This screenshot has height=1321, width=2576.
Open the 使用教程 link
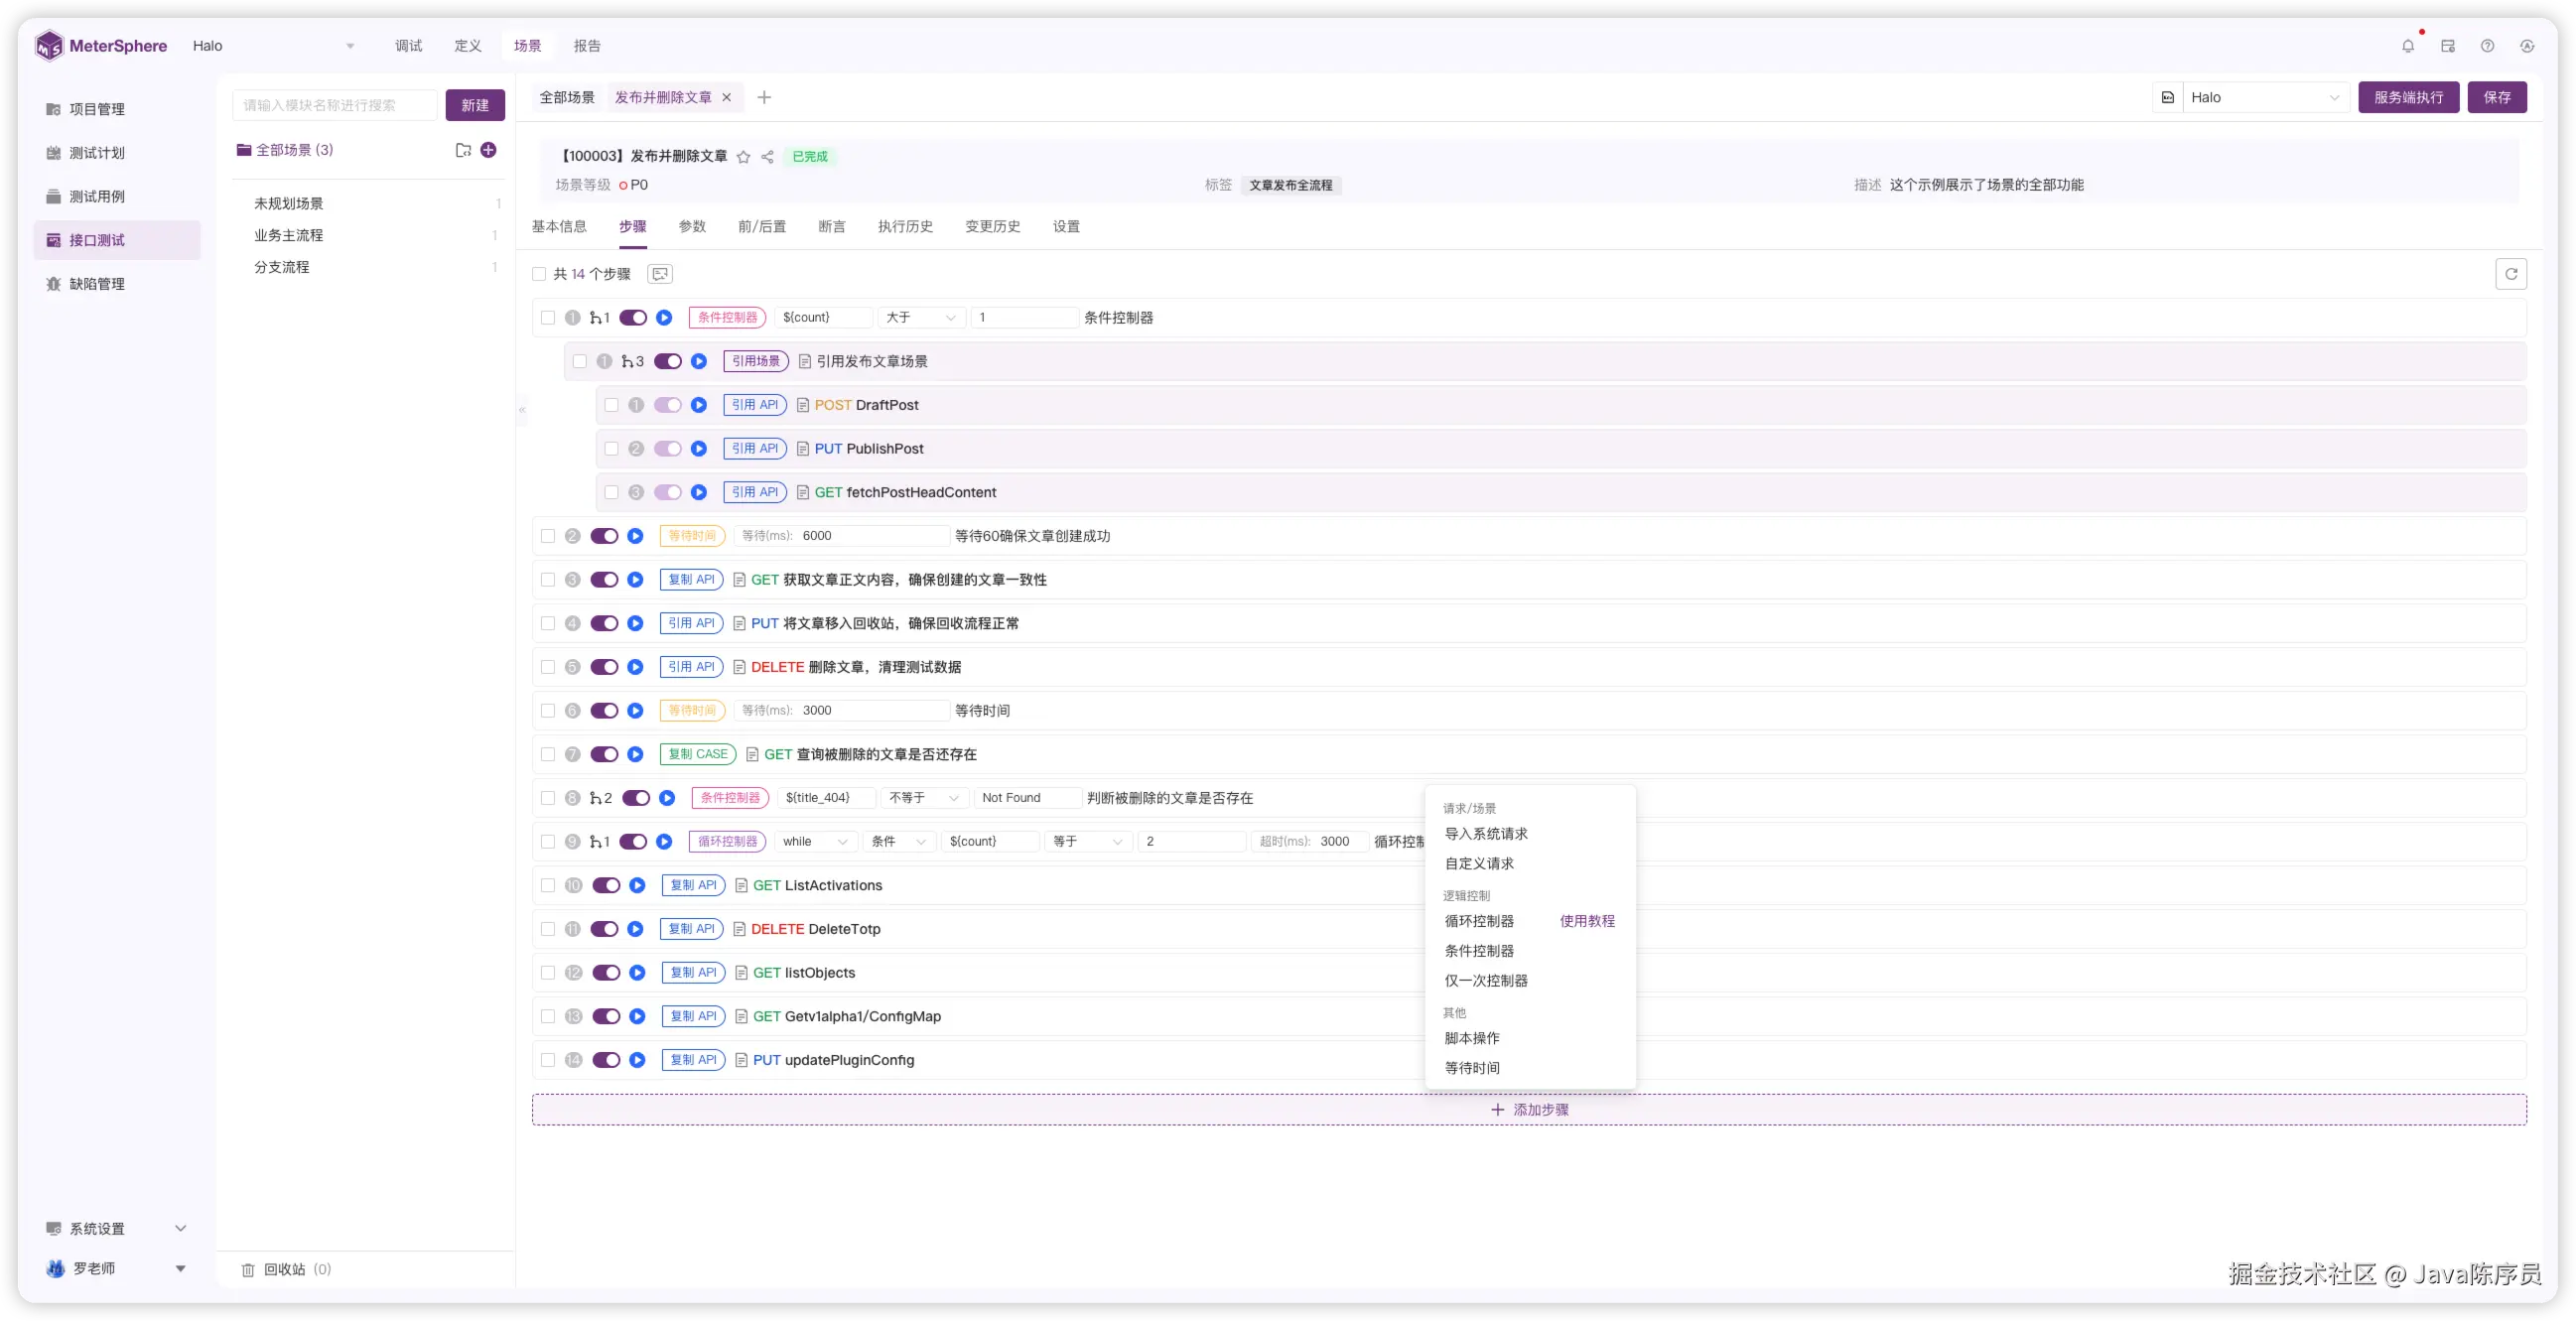(1587, 921)
